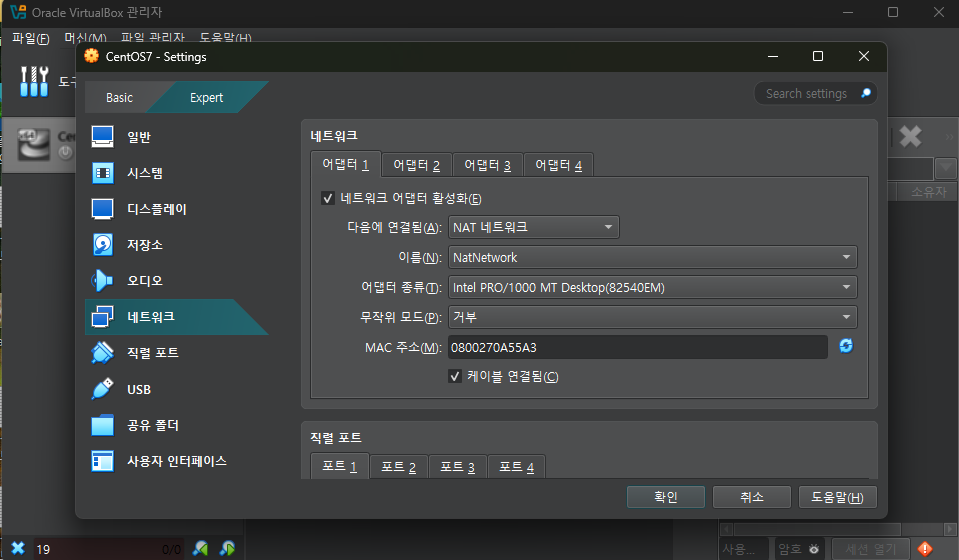Switch to 어댑터 2 tab

(417, 165)
